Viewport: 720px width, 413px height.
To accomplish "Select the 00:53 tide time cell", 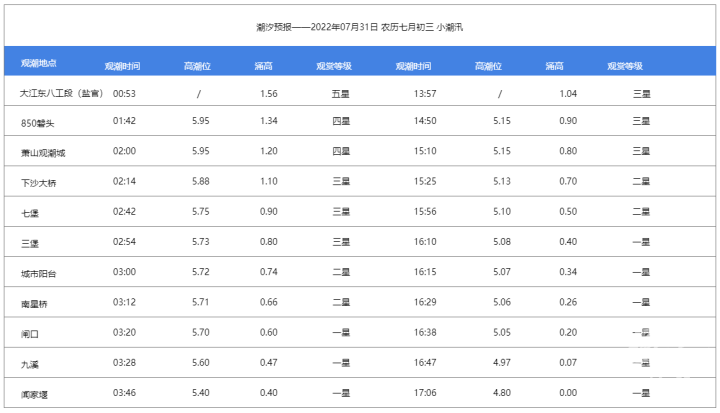I will click(x=124, y=93).
